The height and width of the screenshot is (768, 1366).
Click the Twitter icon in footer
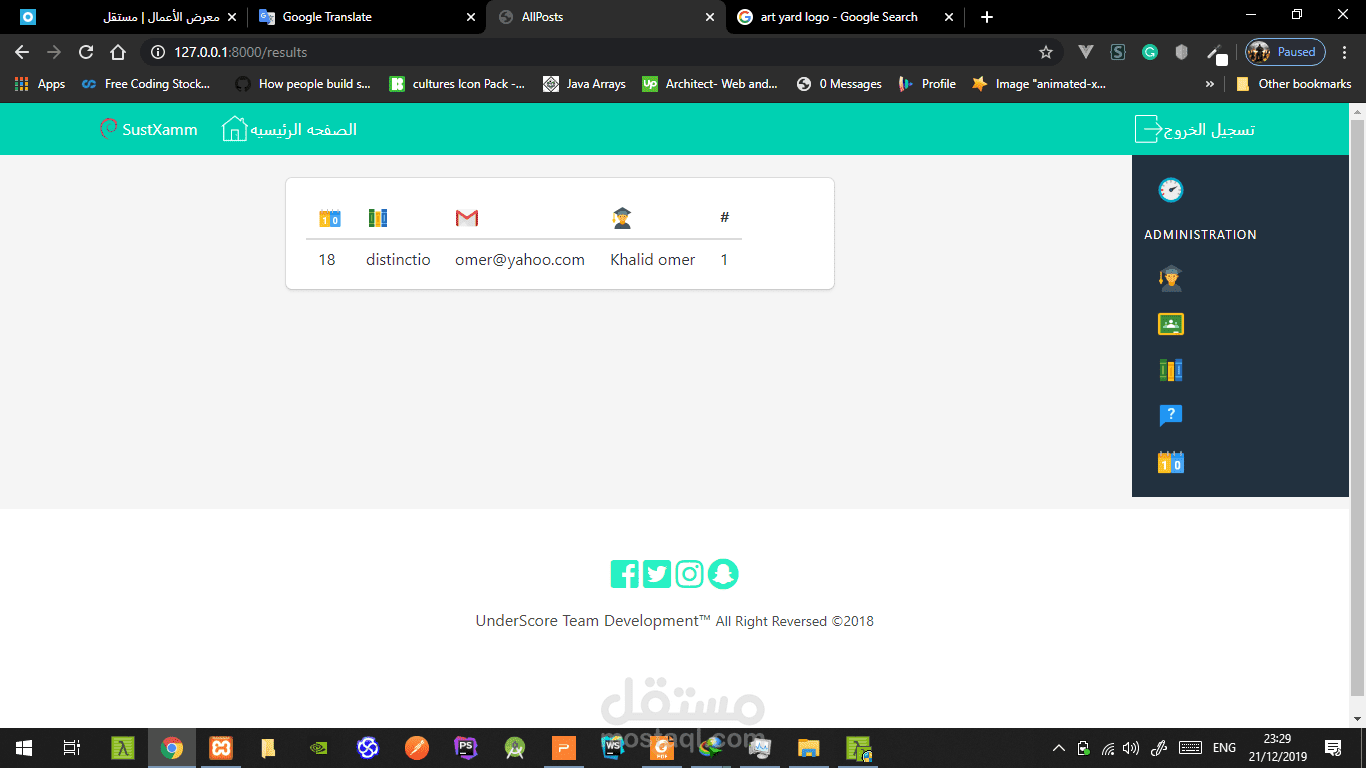[657, 574]
